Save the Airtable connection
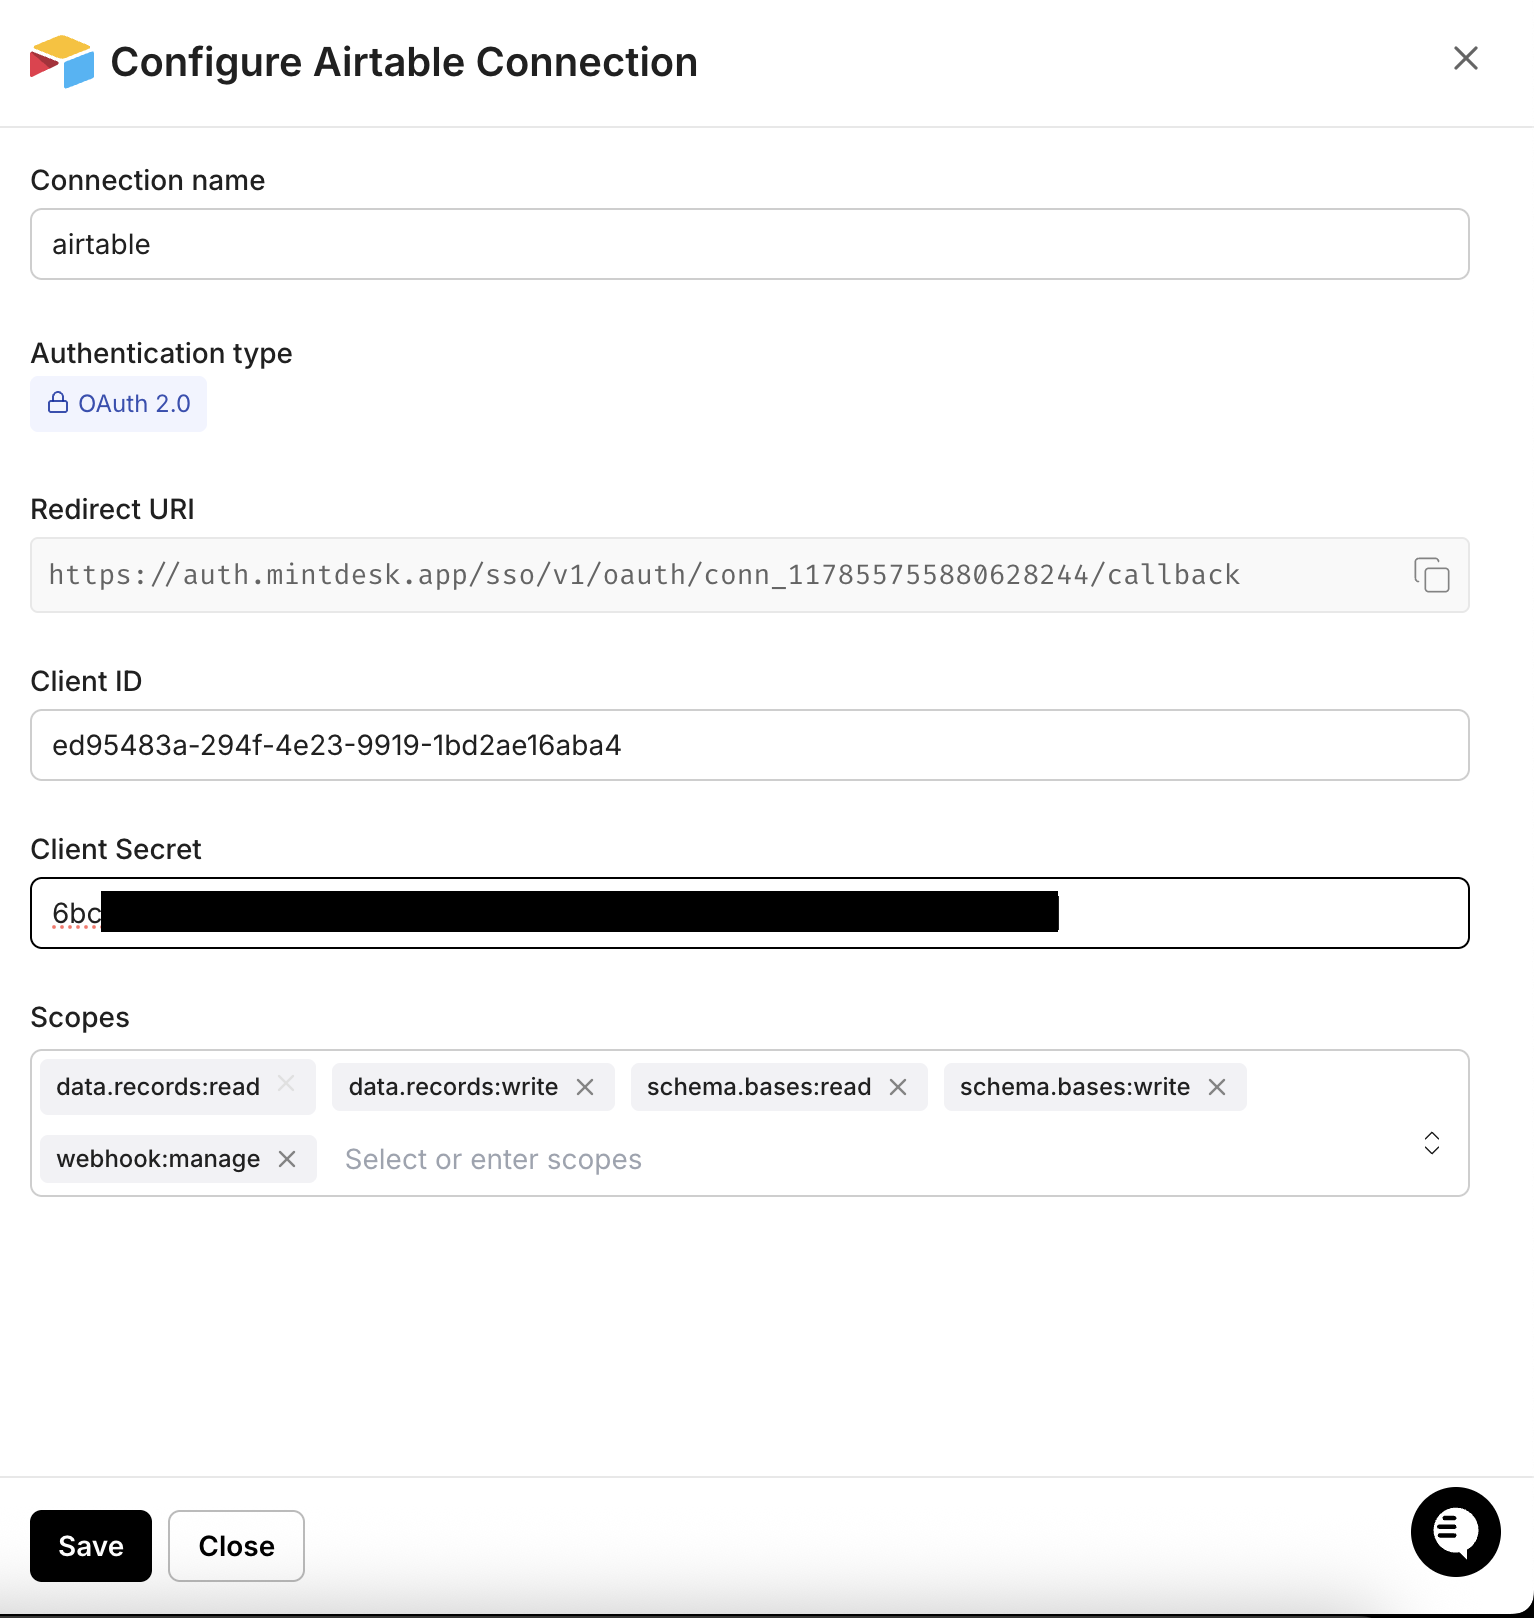Viewport: 1534px width, 1618px height. [x=90, y=1545]
